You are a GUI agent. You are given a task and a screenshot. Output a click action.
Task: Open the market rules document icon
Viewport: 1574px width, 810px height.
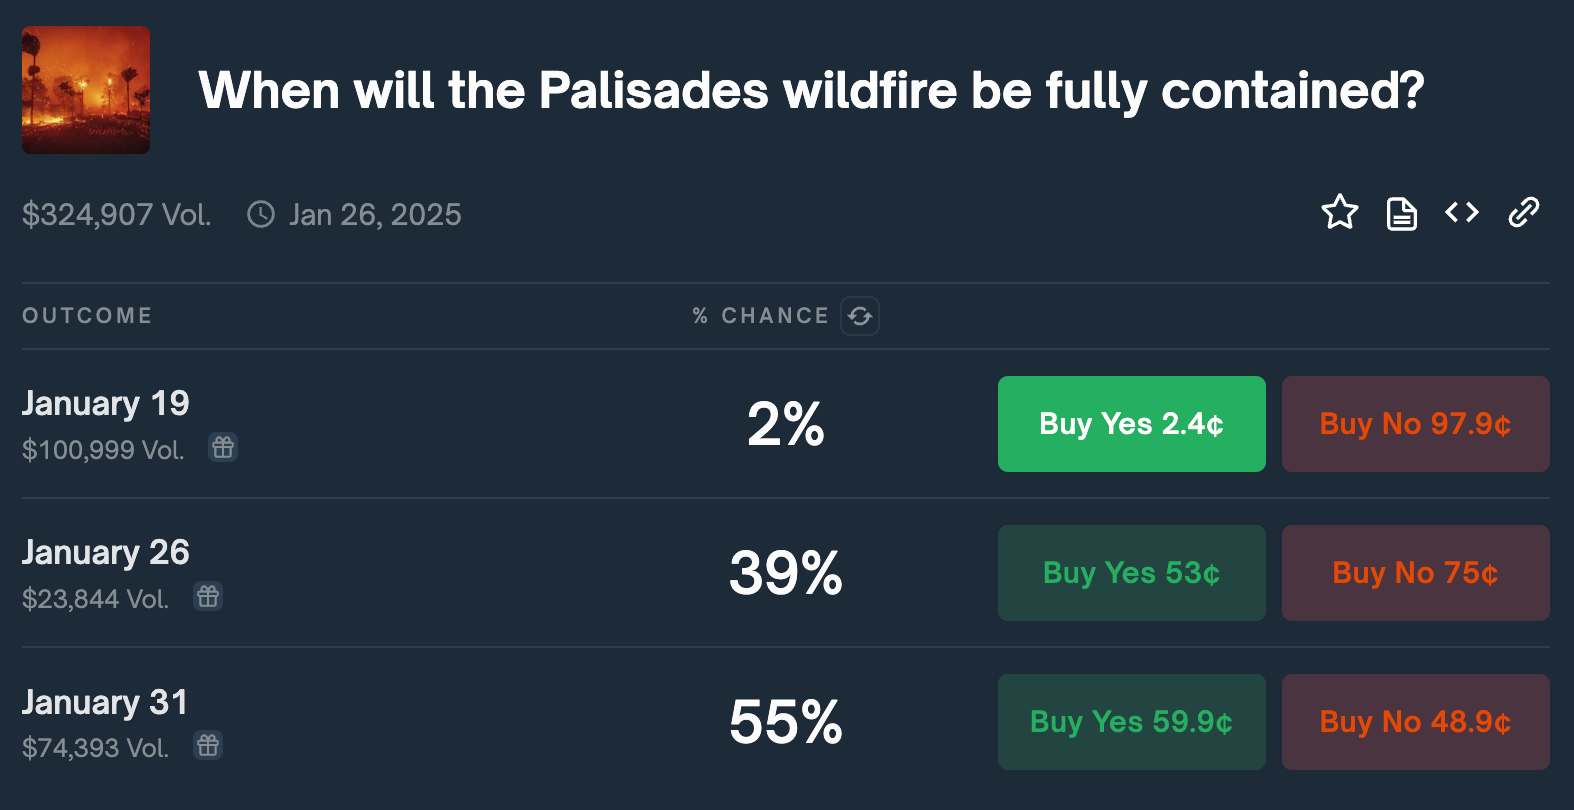(x=1401, y=212)
